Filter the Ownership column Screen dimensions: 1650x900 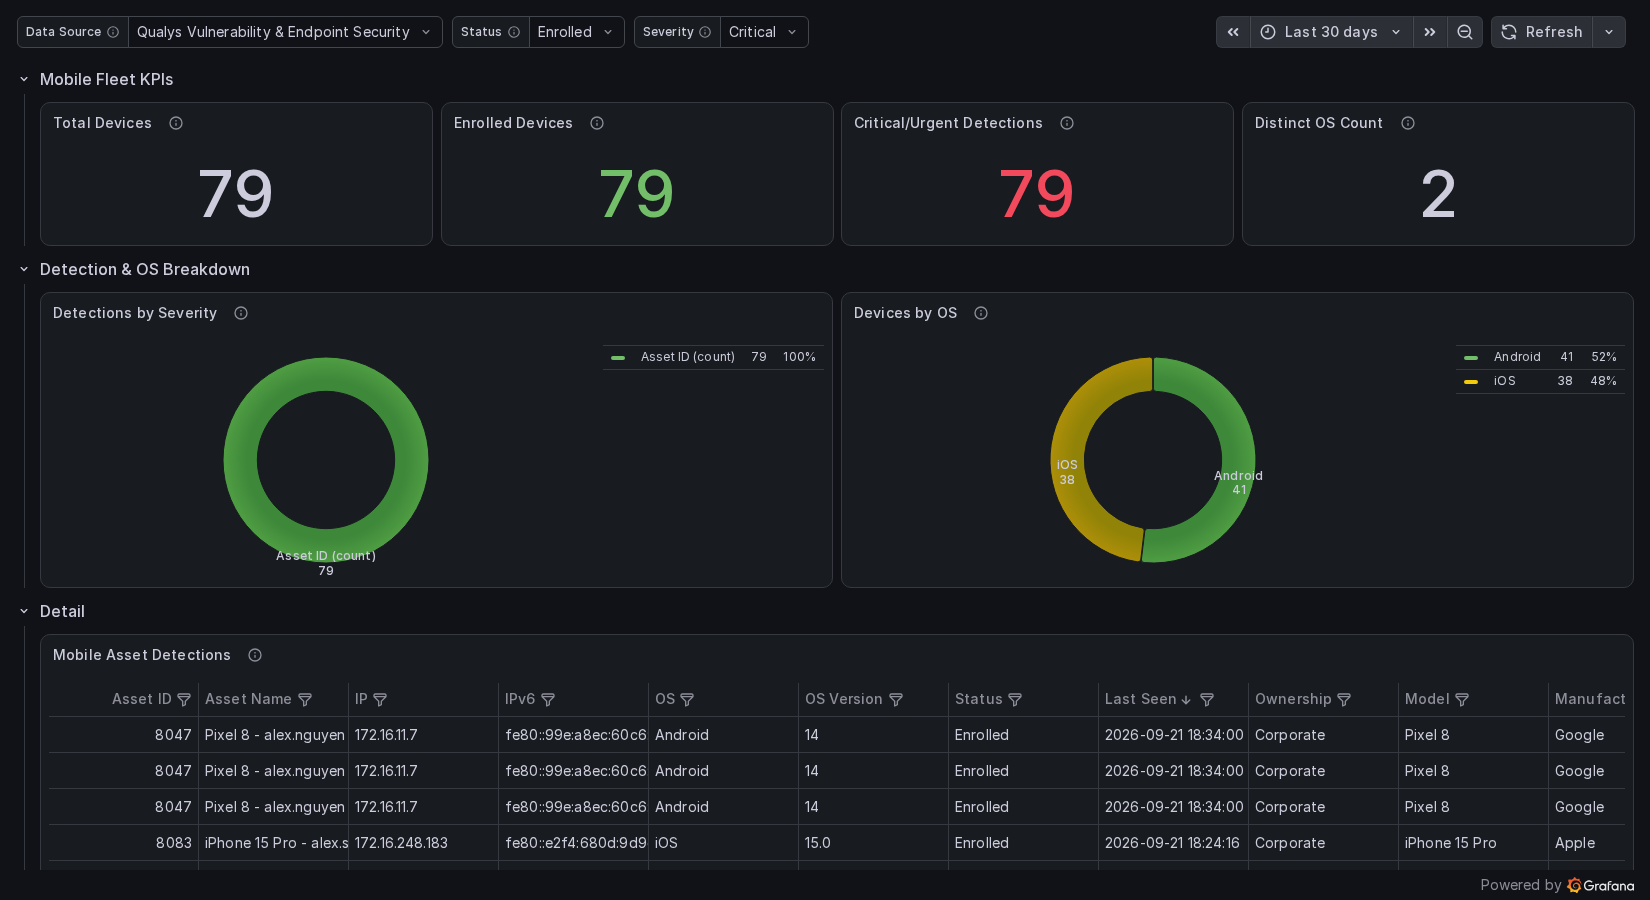(1344, 700)
